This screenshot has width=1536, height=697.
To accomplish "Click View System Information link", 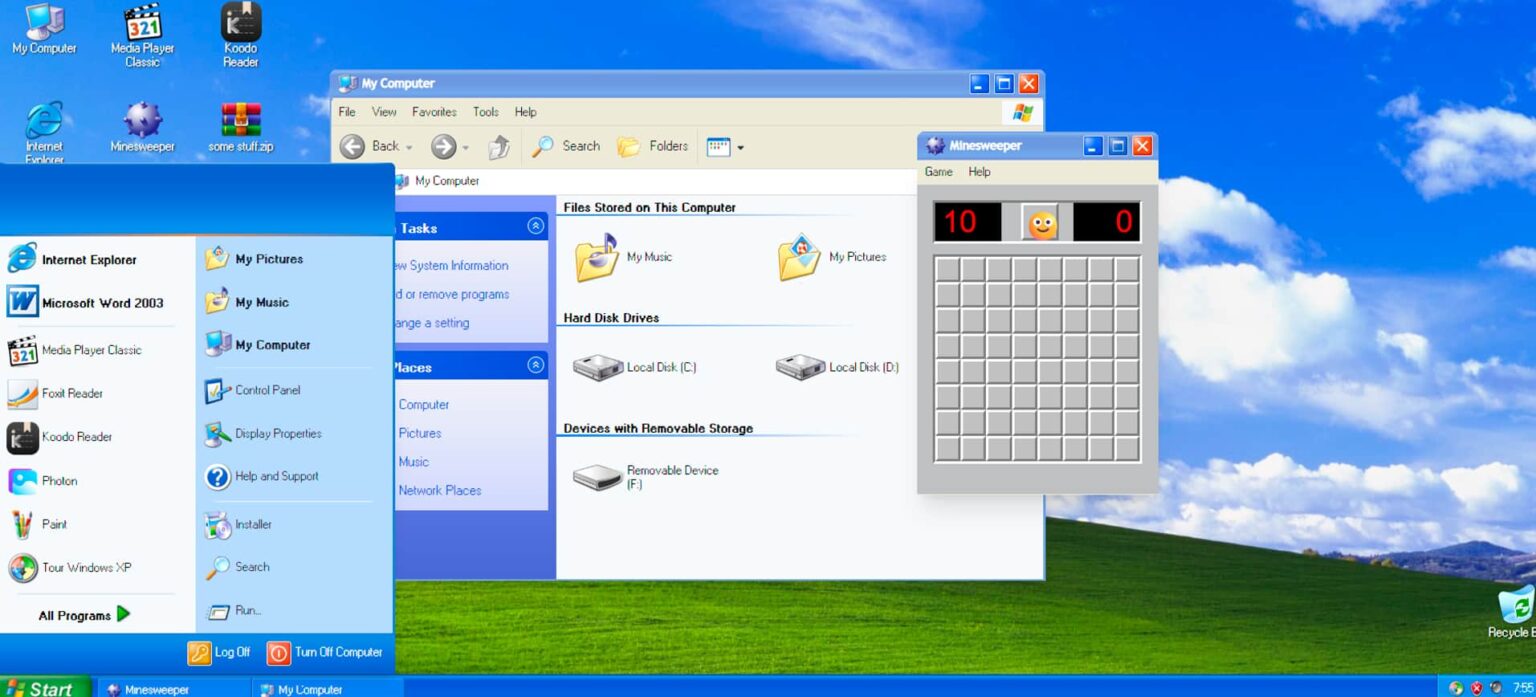I will pyautogui.click(x=452, y=266).
